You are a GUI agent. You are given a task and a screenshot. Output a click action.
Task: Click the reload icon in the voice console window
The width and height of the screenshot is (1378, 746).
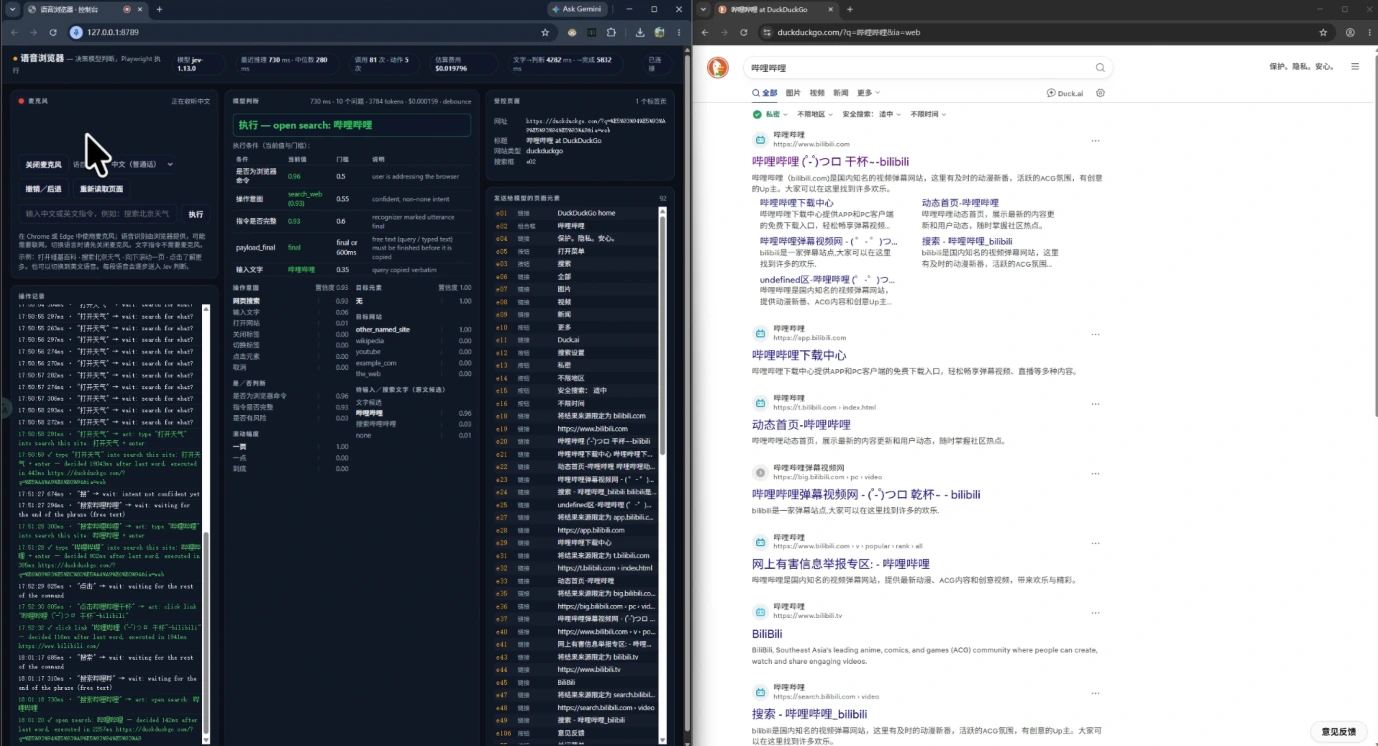point(52,32)
